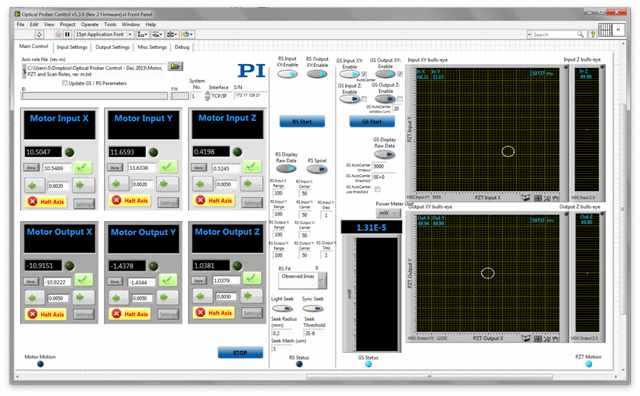Jog Motor Input Z right arrow
Viewport: 640px width, 396px height.
click(250, 184)
